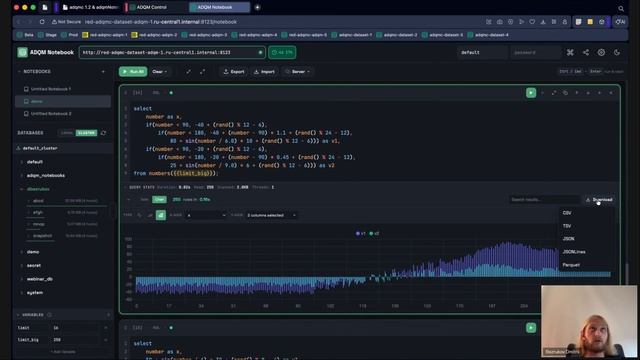The image size is (640, 360).
Task: Expand the system database
Action: (x=34, y=293)
